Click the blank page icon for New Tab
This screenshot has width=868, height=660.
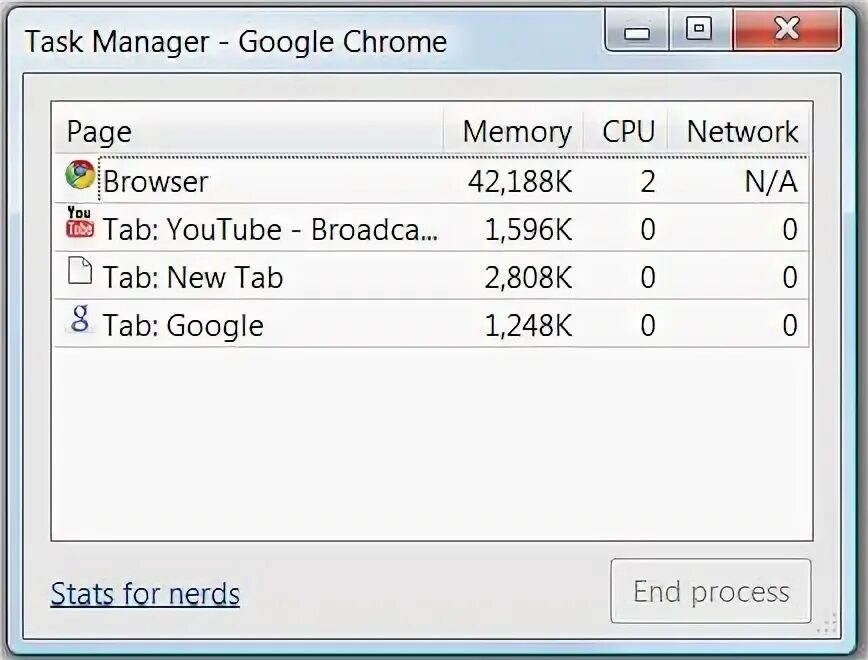point(80,270)
